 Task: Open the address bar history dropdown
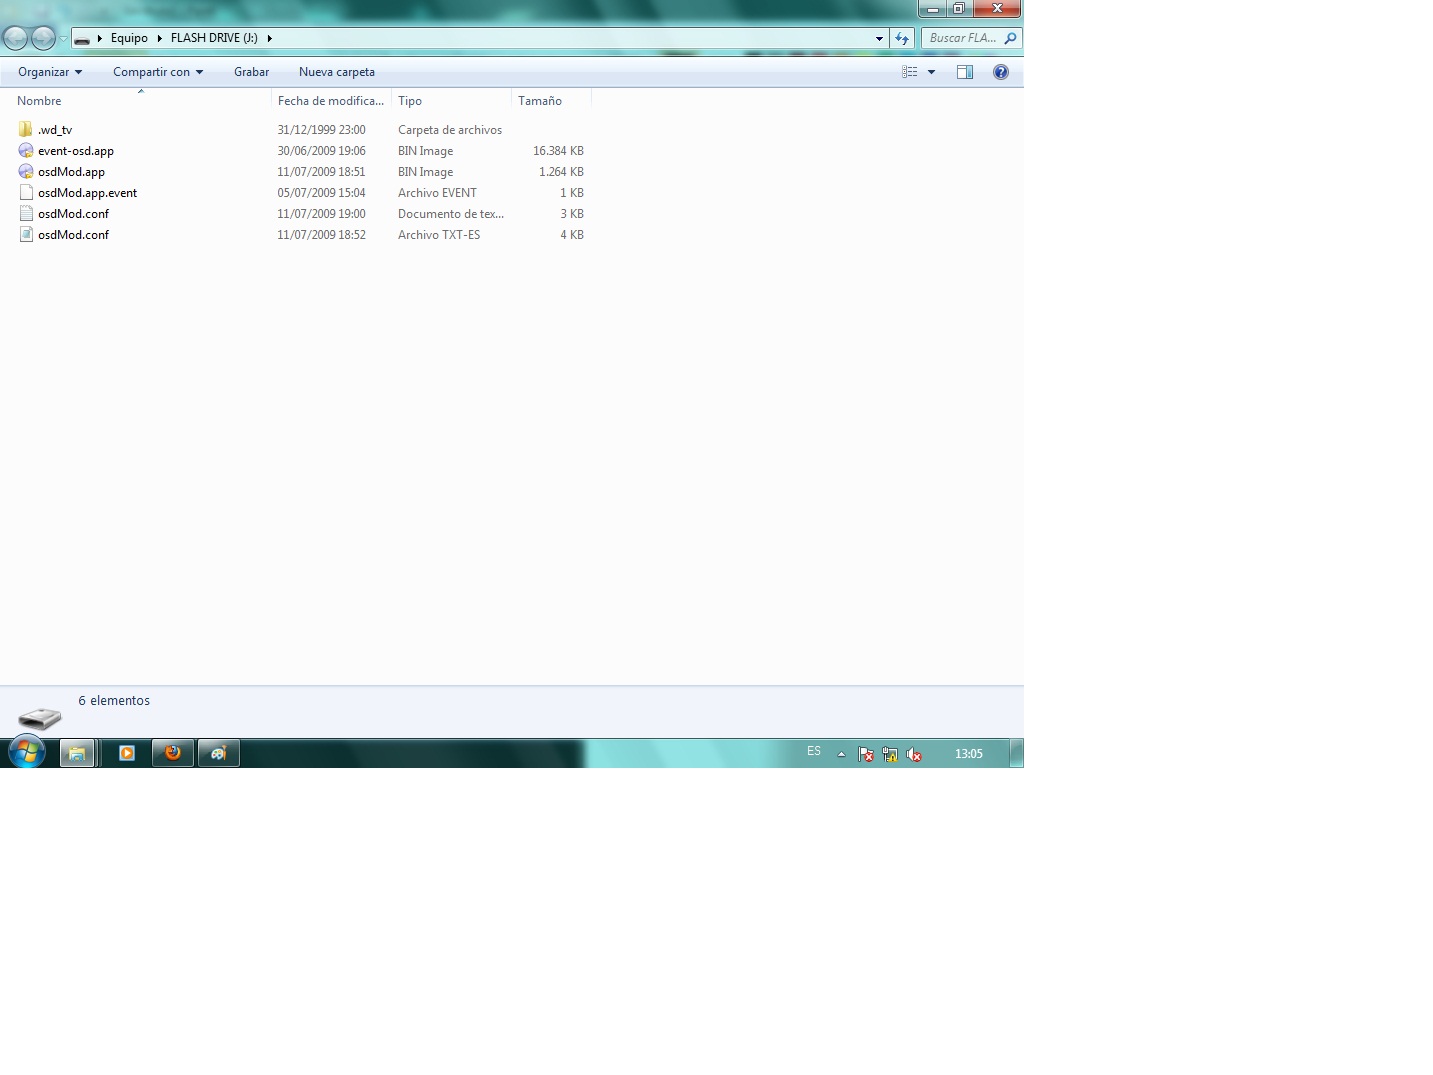[879, 39]
